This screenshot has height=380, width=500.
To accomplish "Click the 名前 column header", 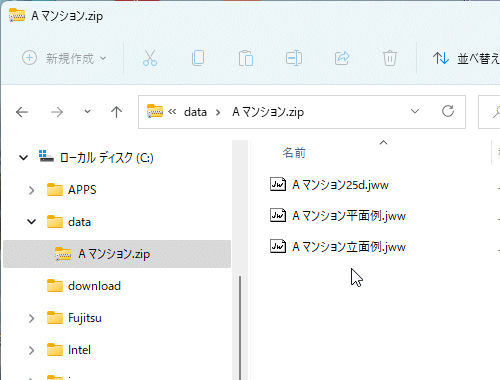I will [x=294, y=153].
